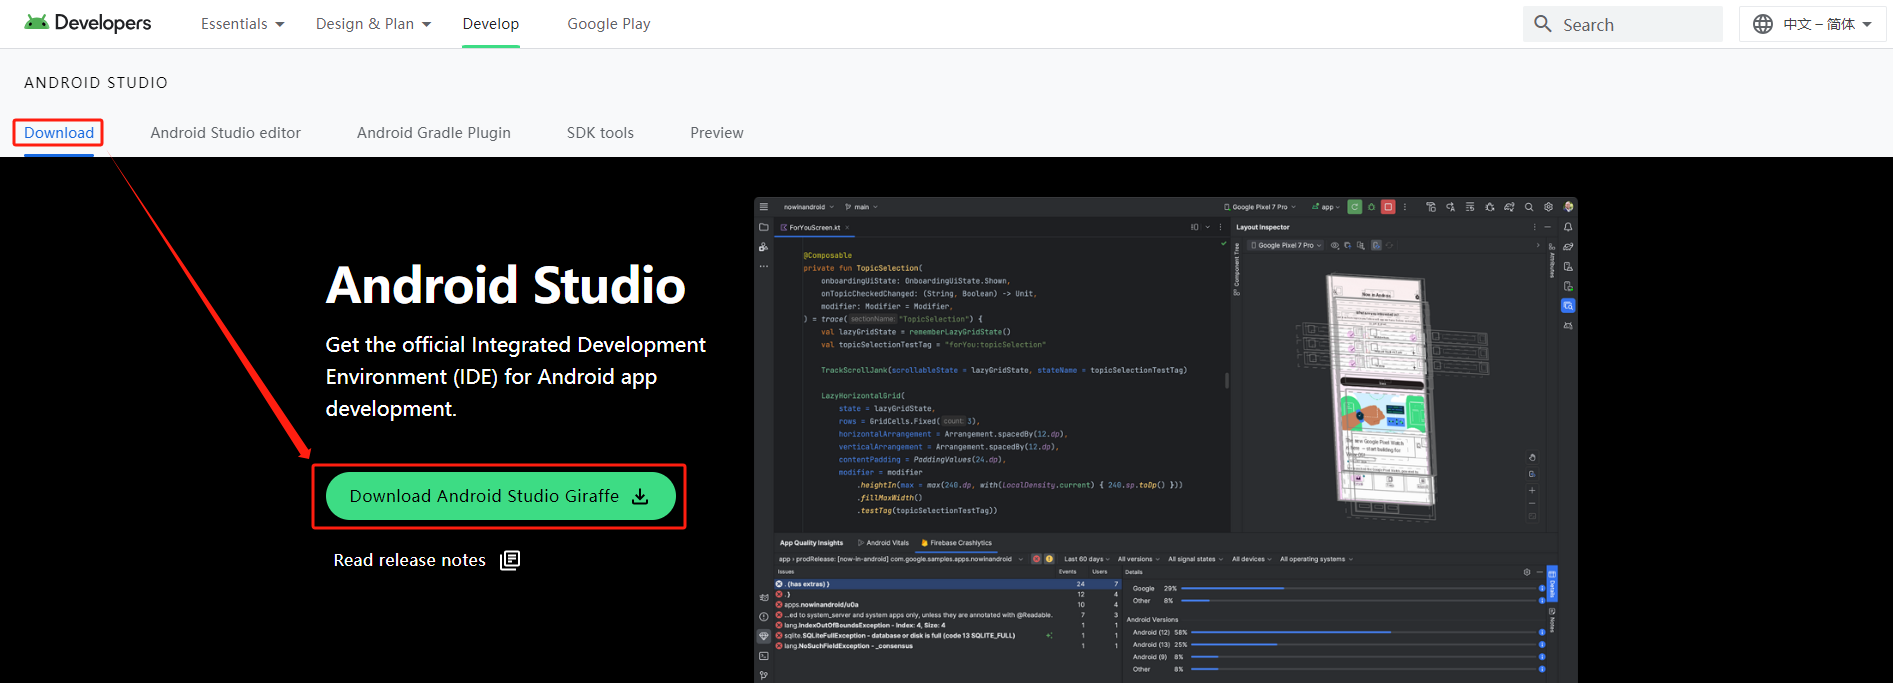Expand the Design & Plan menu
1893x683 pixels.
pyautogui.click(x=374, y=24)
